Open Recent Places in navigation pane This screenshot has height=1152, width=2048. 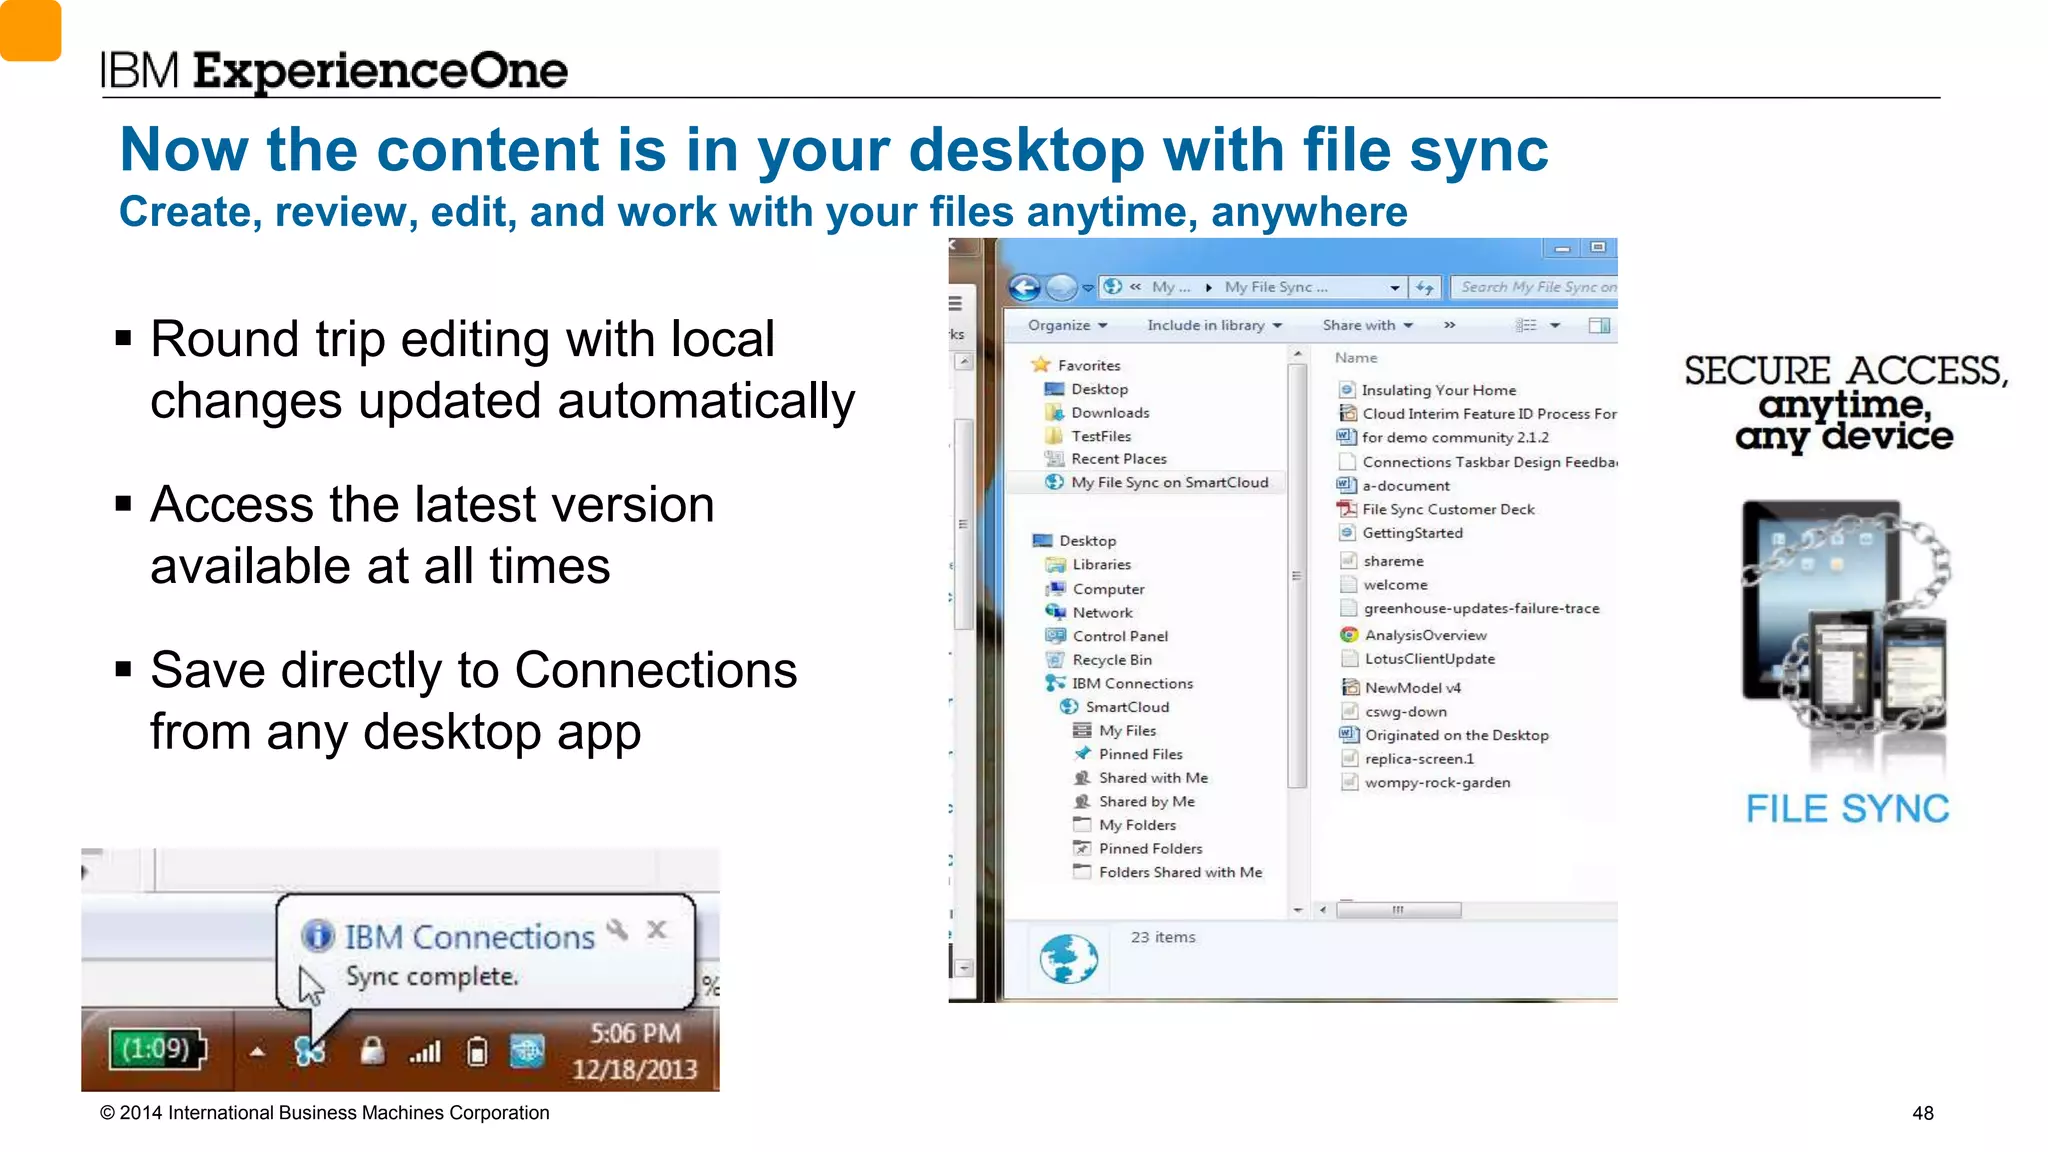[1106, 459]
